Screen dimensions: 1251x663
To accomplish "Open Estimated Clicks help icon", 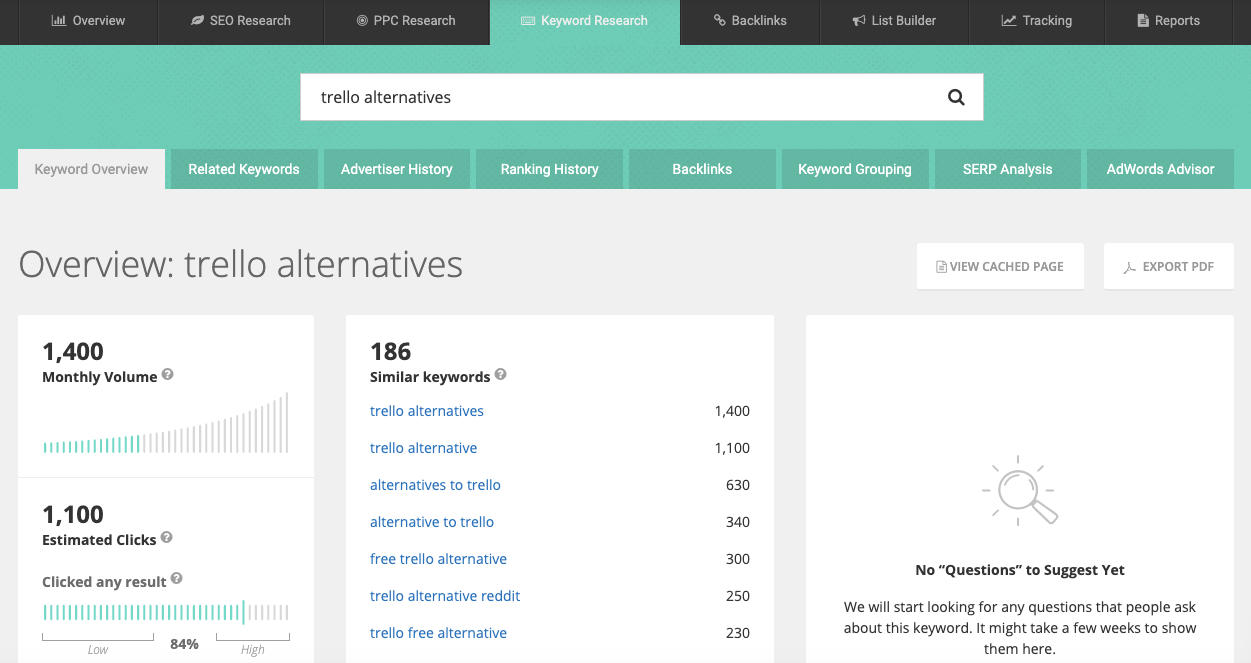I will pos(167,538).
